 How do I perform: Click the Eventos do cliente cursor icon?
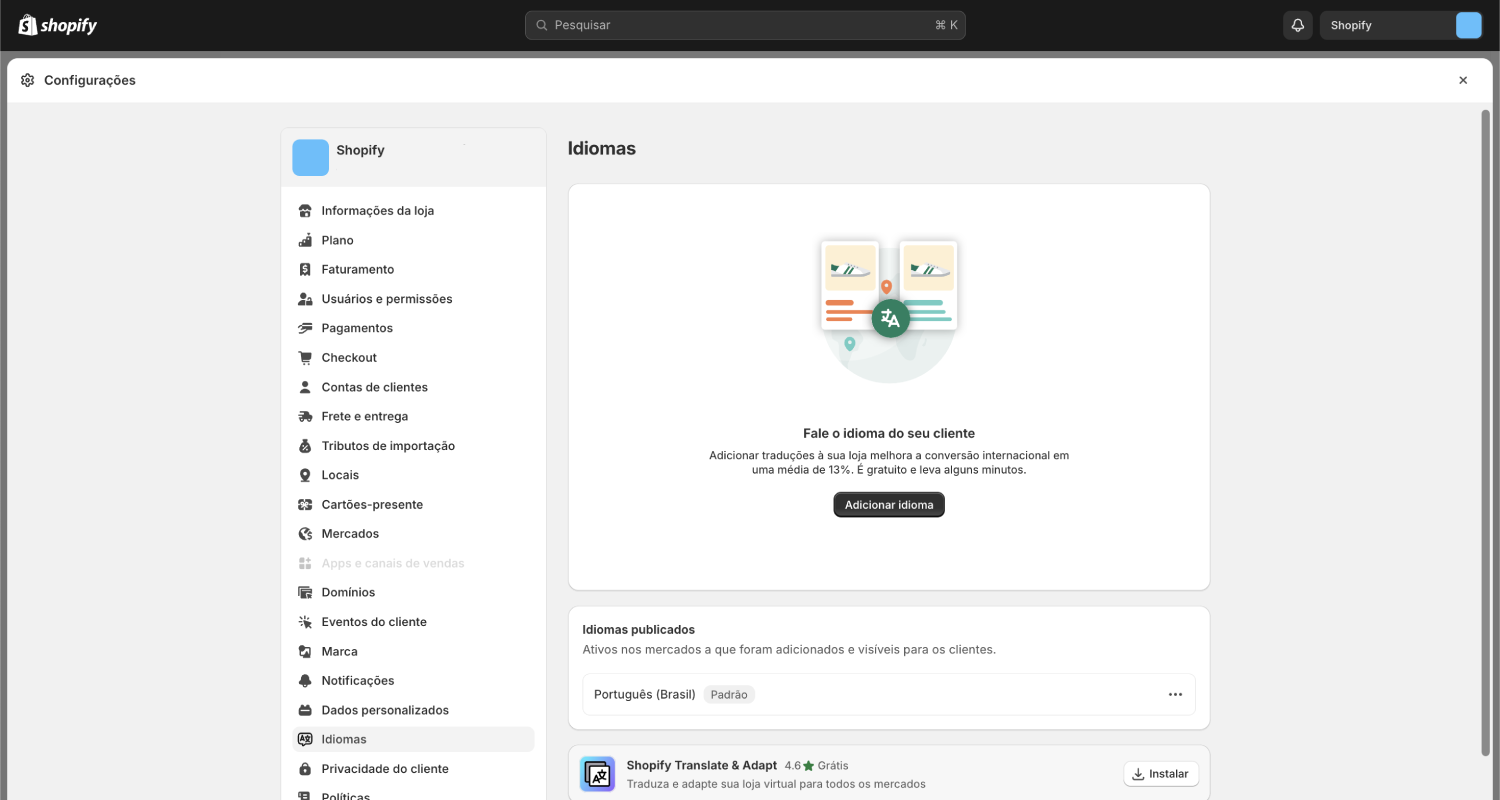(x=305, y=622)
